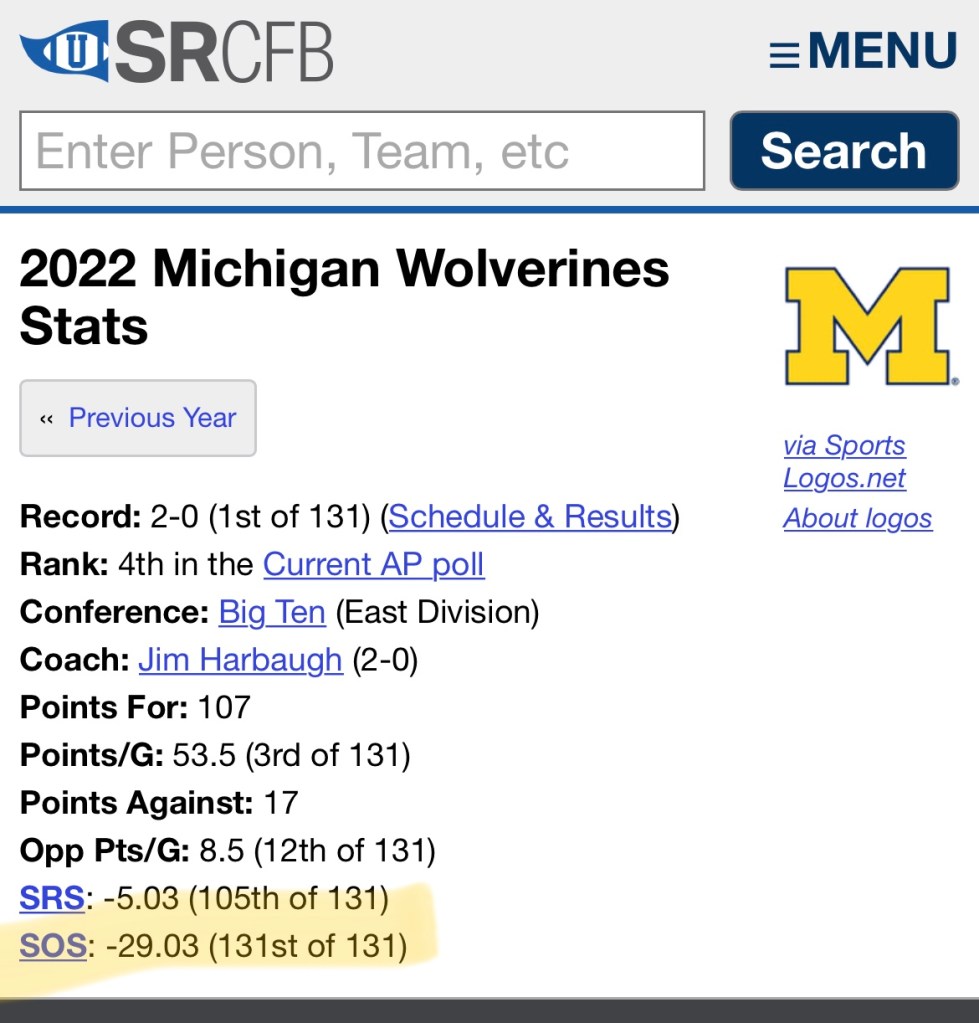Click the MENU label in header
The image size is (979, 1023).
point(882,51)
